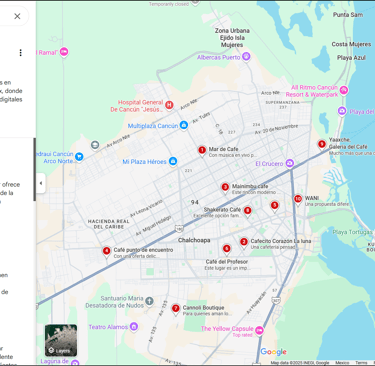This screenshot has width=375, height=366.
Task: Click Cafecito Corazón La luna label
Action: (281, 241)
